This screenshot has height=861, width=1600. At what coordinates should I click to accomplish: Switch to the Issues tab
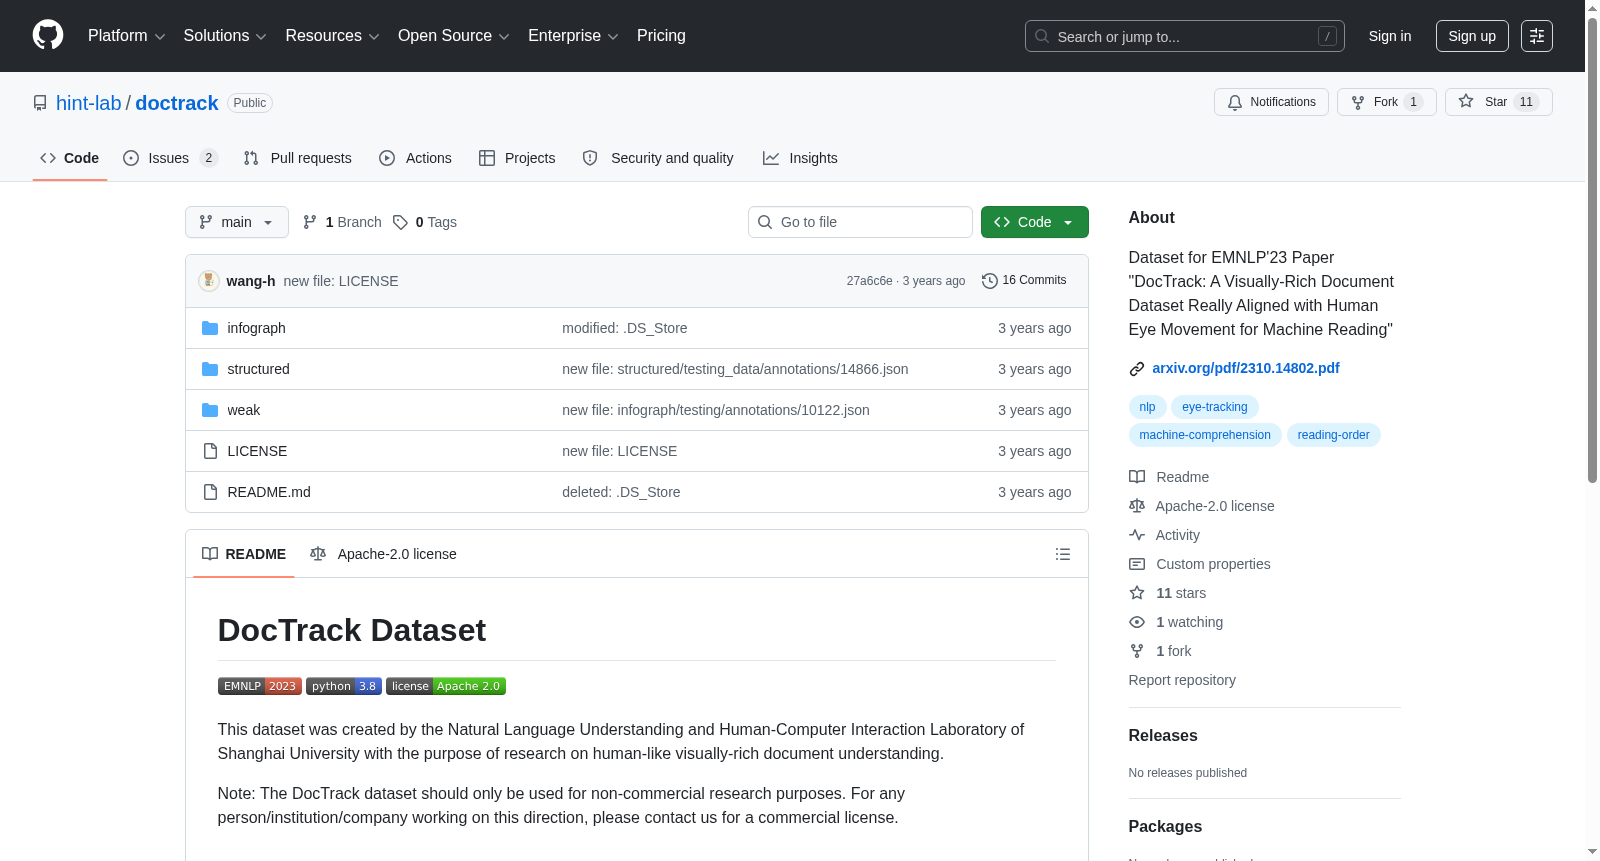(x=170, y=158)
